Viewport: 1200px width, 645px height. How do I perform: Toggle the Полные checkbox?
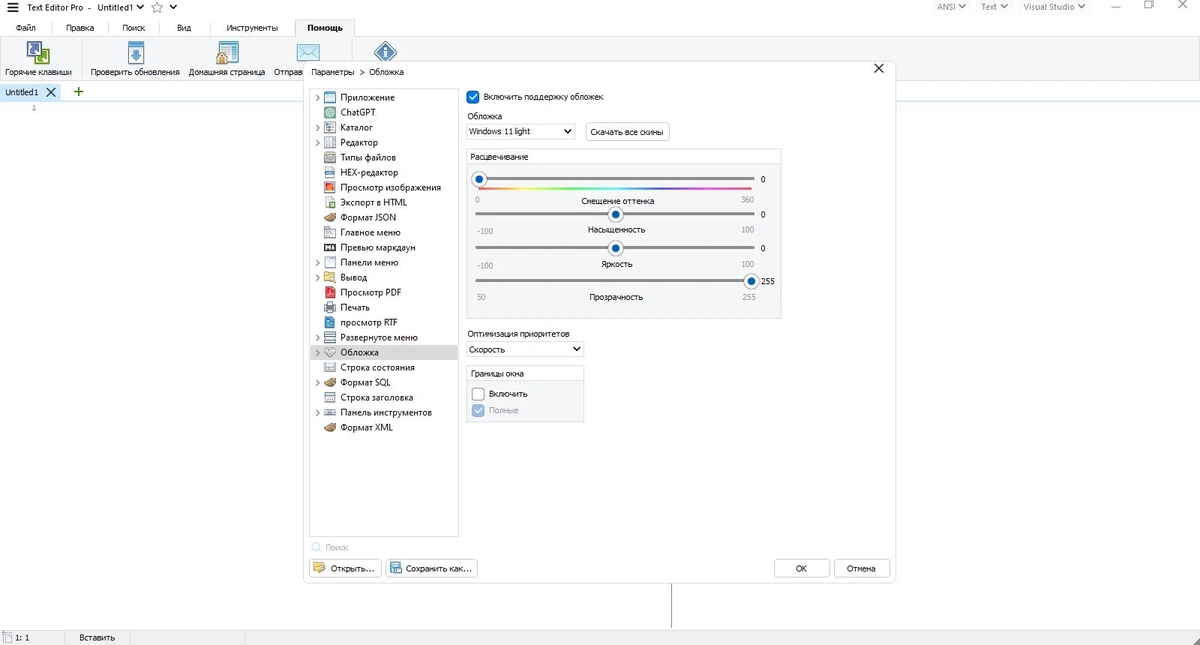click(478, 410)
